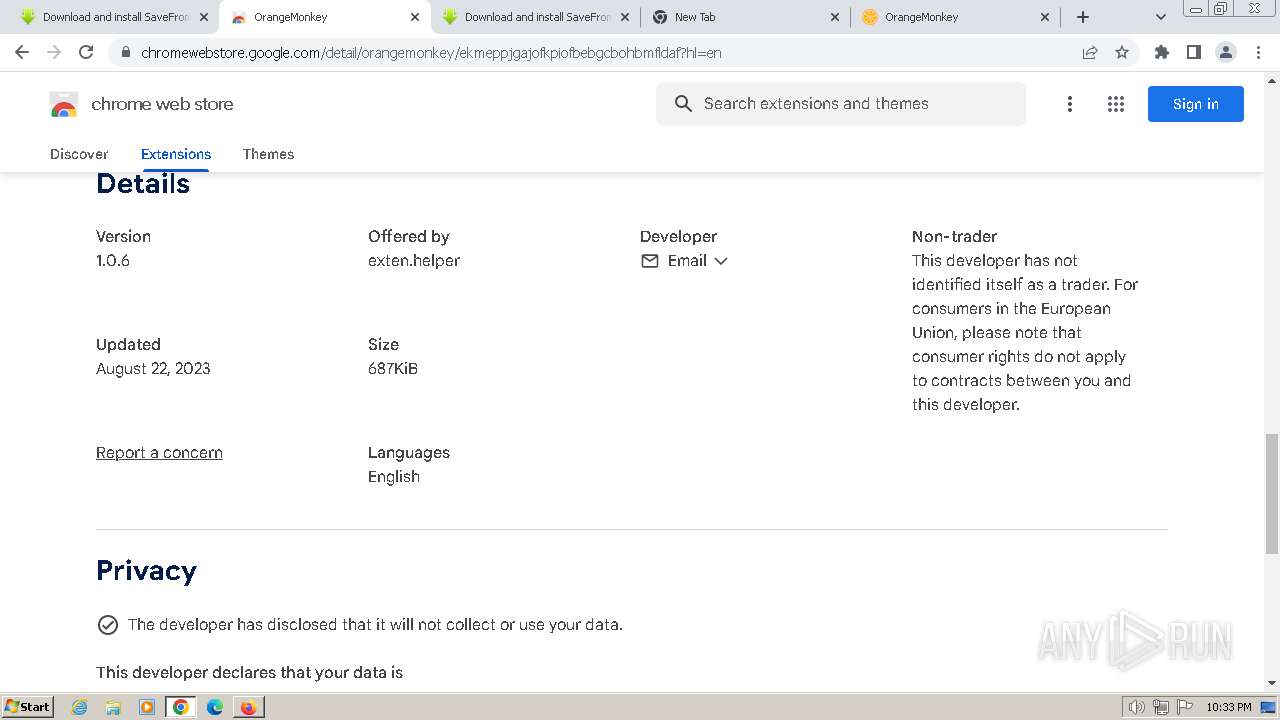The width and height of the screenshot is (1280, 720).
Task: Open a new browser tab
Action: tap(1083, 17)
